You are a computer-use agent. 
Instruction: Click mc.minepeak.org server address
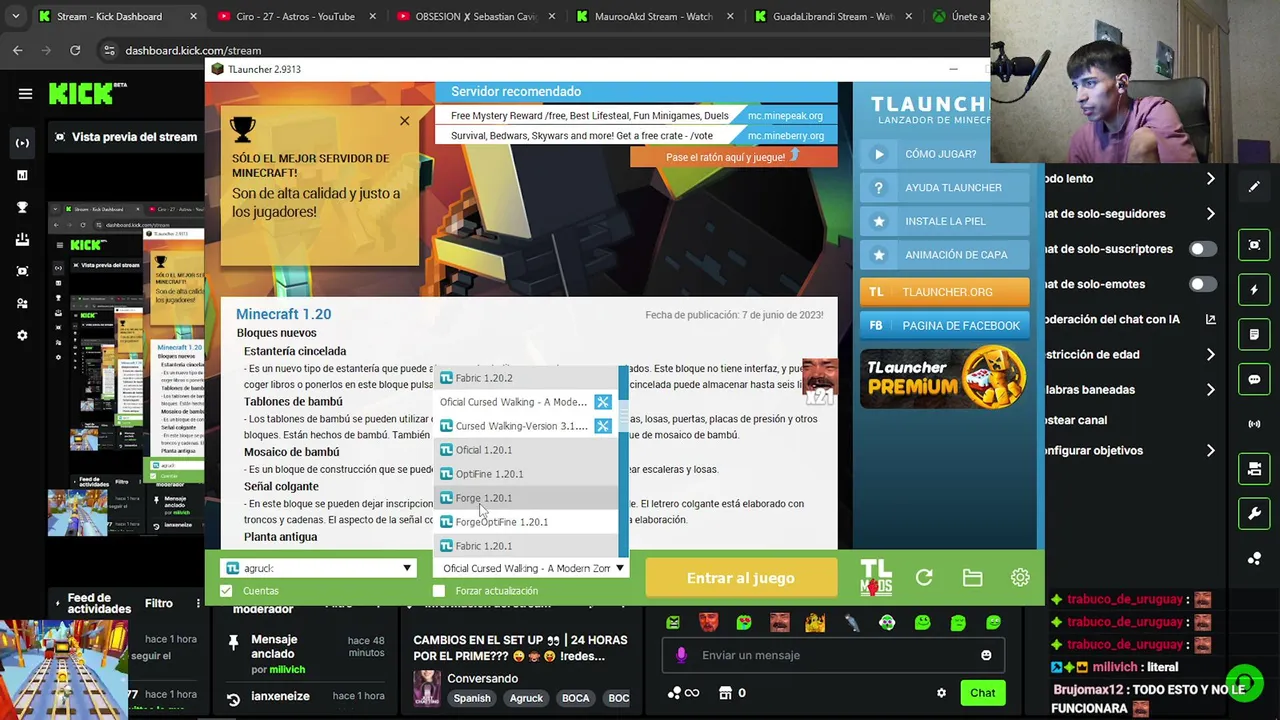(785, 116)
